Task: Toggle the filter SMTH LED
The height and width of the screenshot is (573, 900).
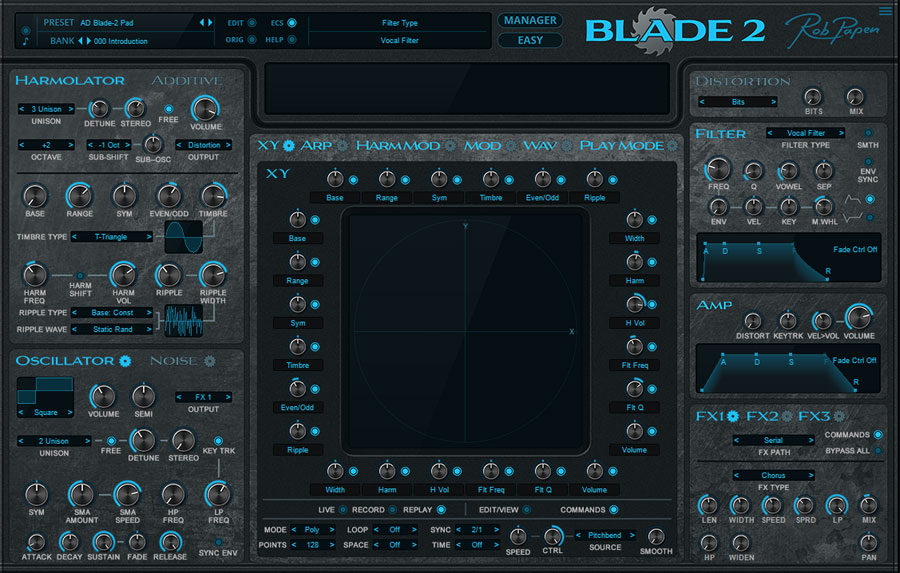Action: [x=868, y=133]
